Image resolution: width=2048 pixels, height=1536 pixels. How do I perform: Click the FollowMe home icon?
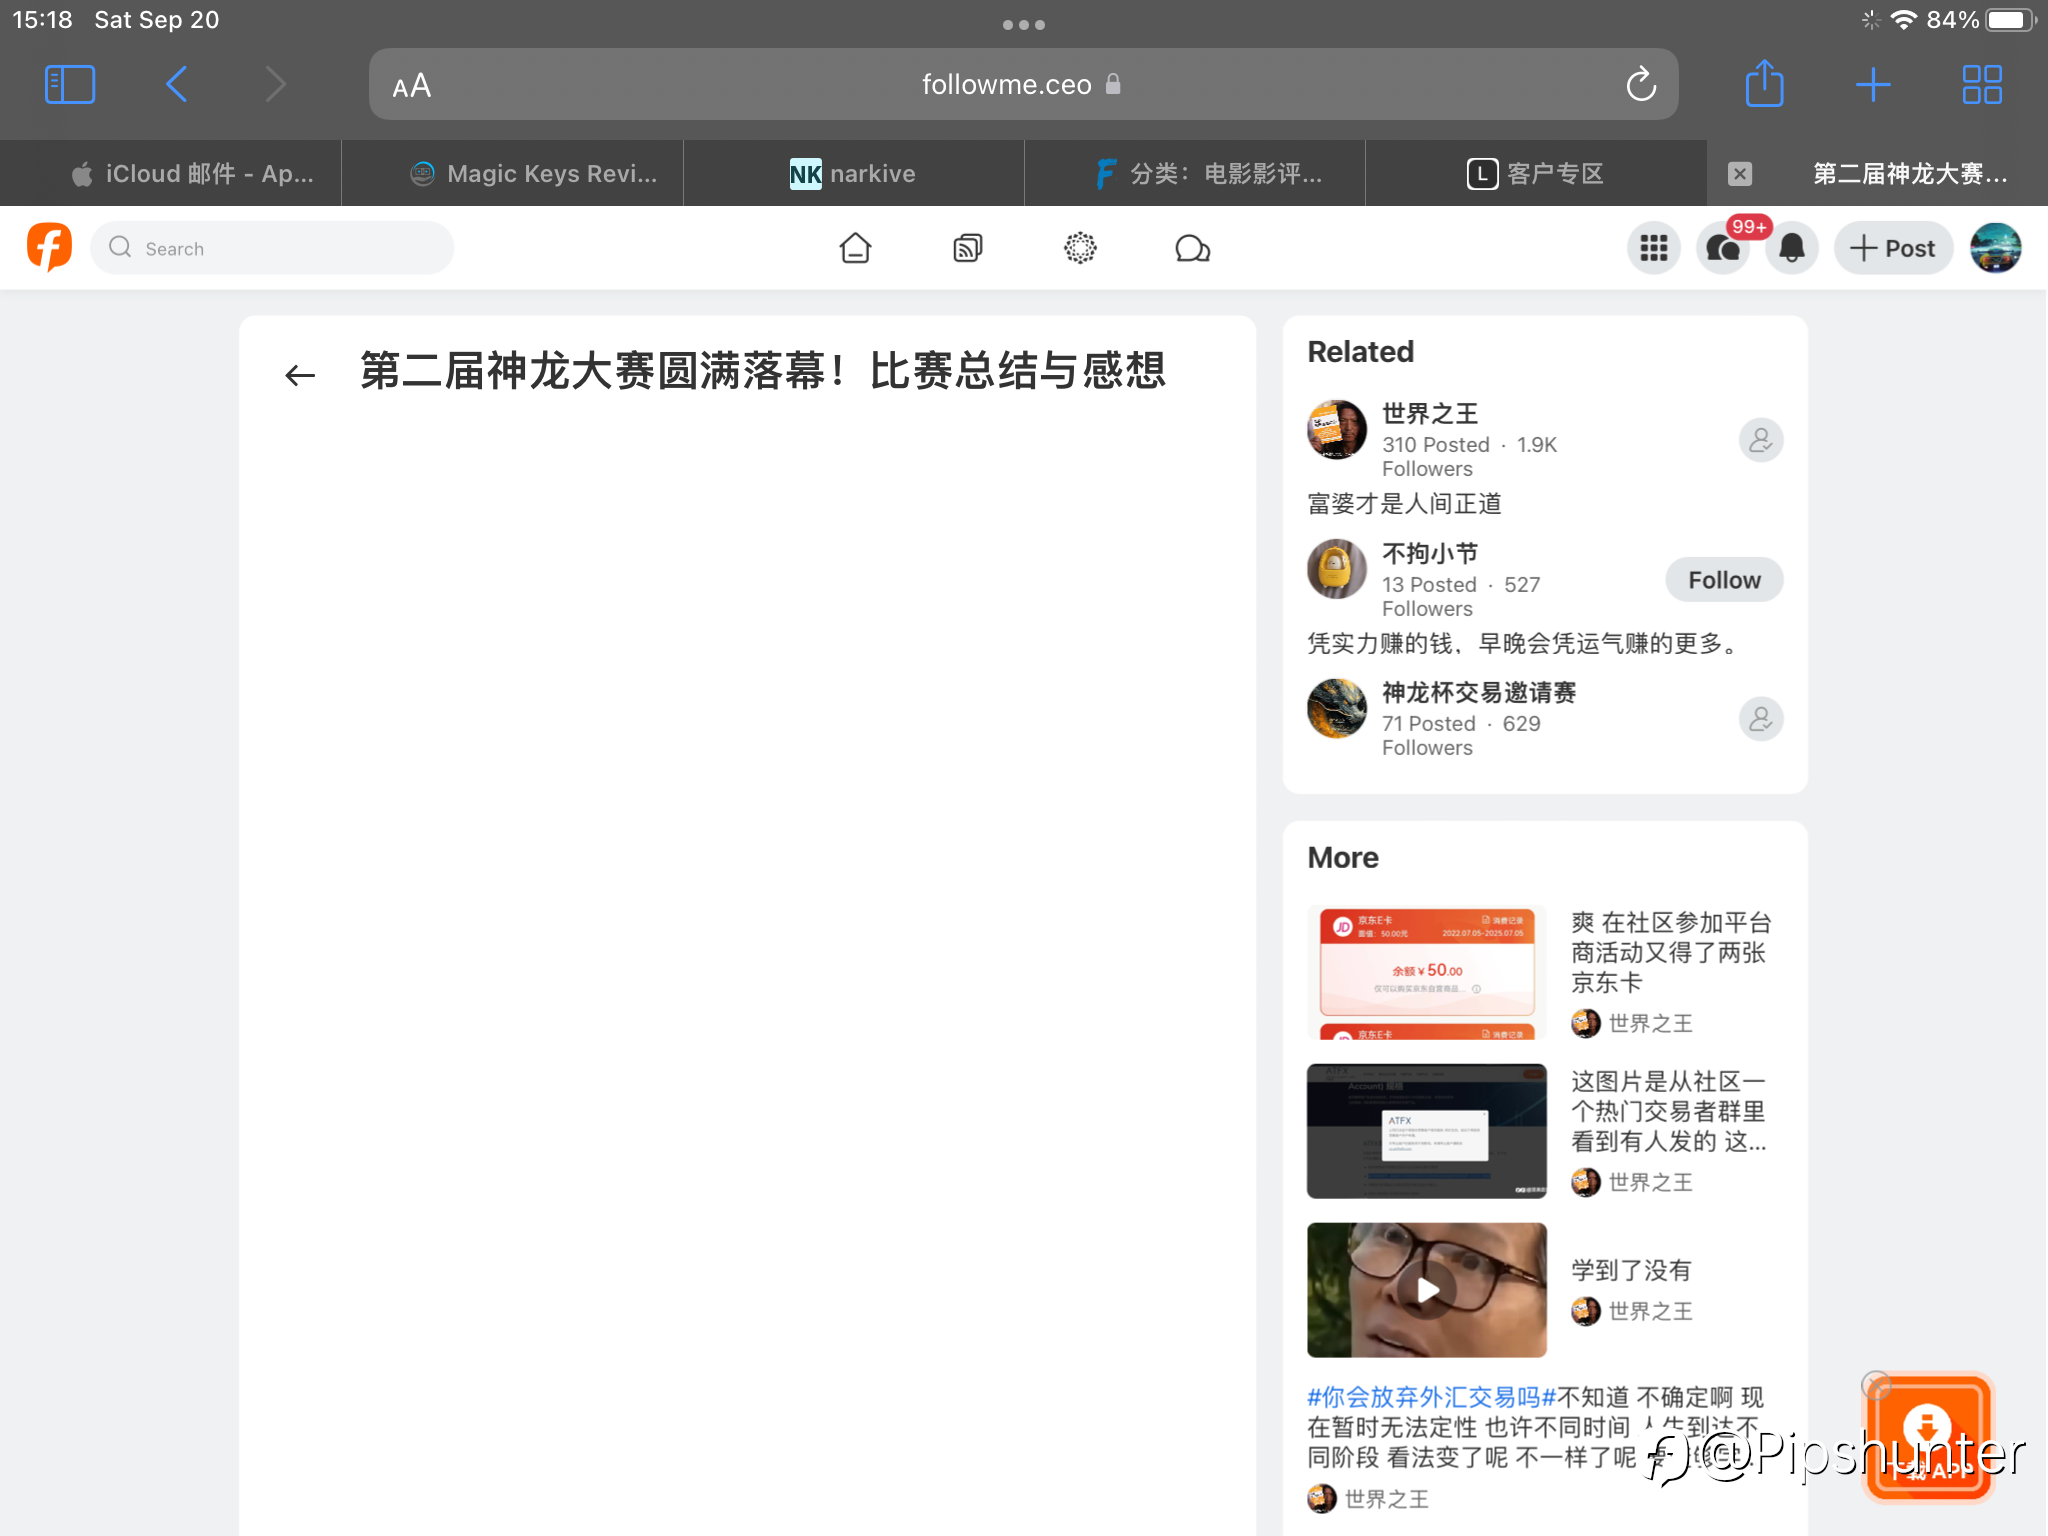point(855,248)
